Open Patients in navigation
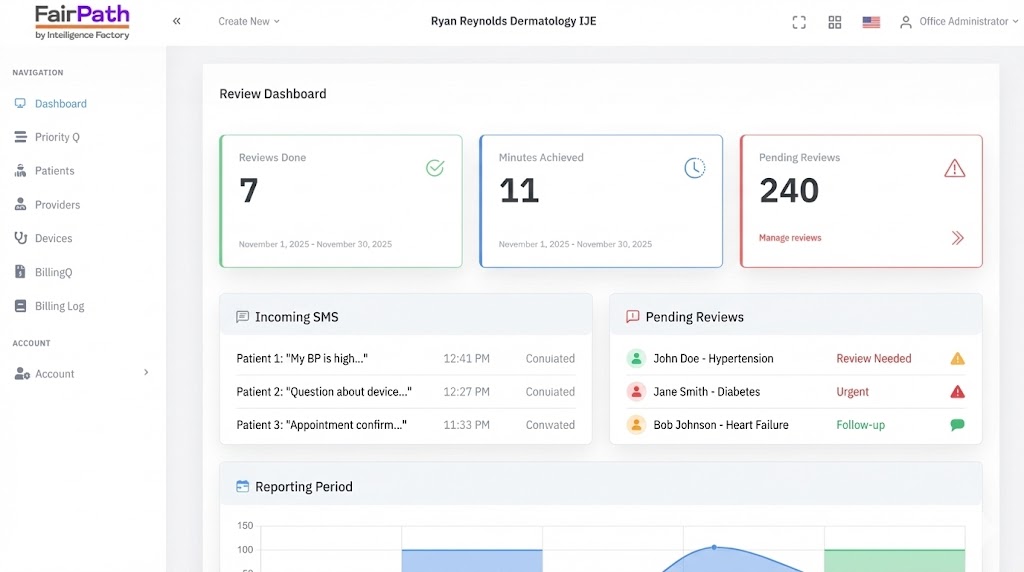This screenshot has height=572, width=1024. tap(55, 170)
